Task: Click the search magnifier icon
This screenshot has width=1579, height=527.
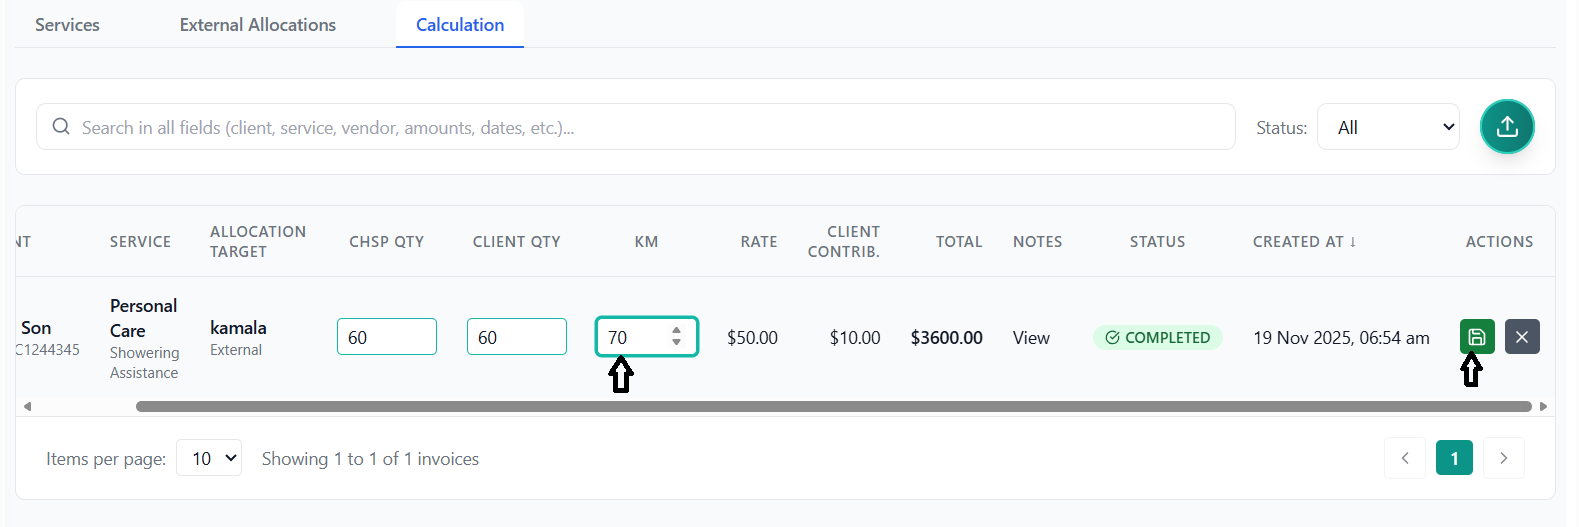Action: (61, 127)
